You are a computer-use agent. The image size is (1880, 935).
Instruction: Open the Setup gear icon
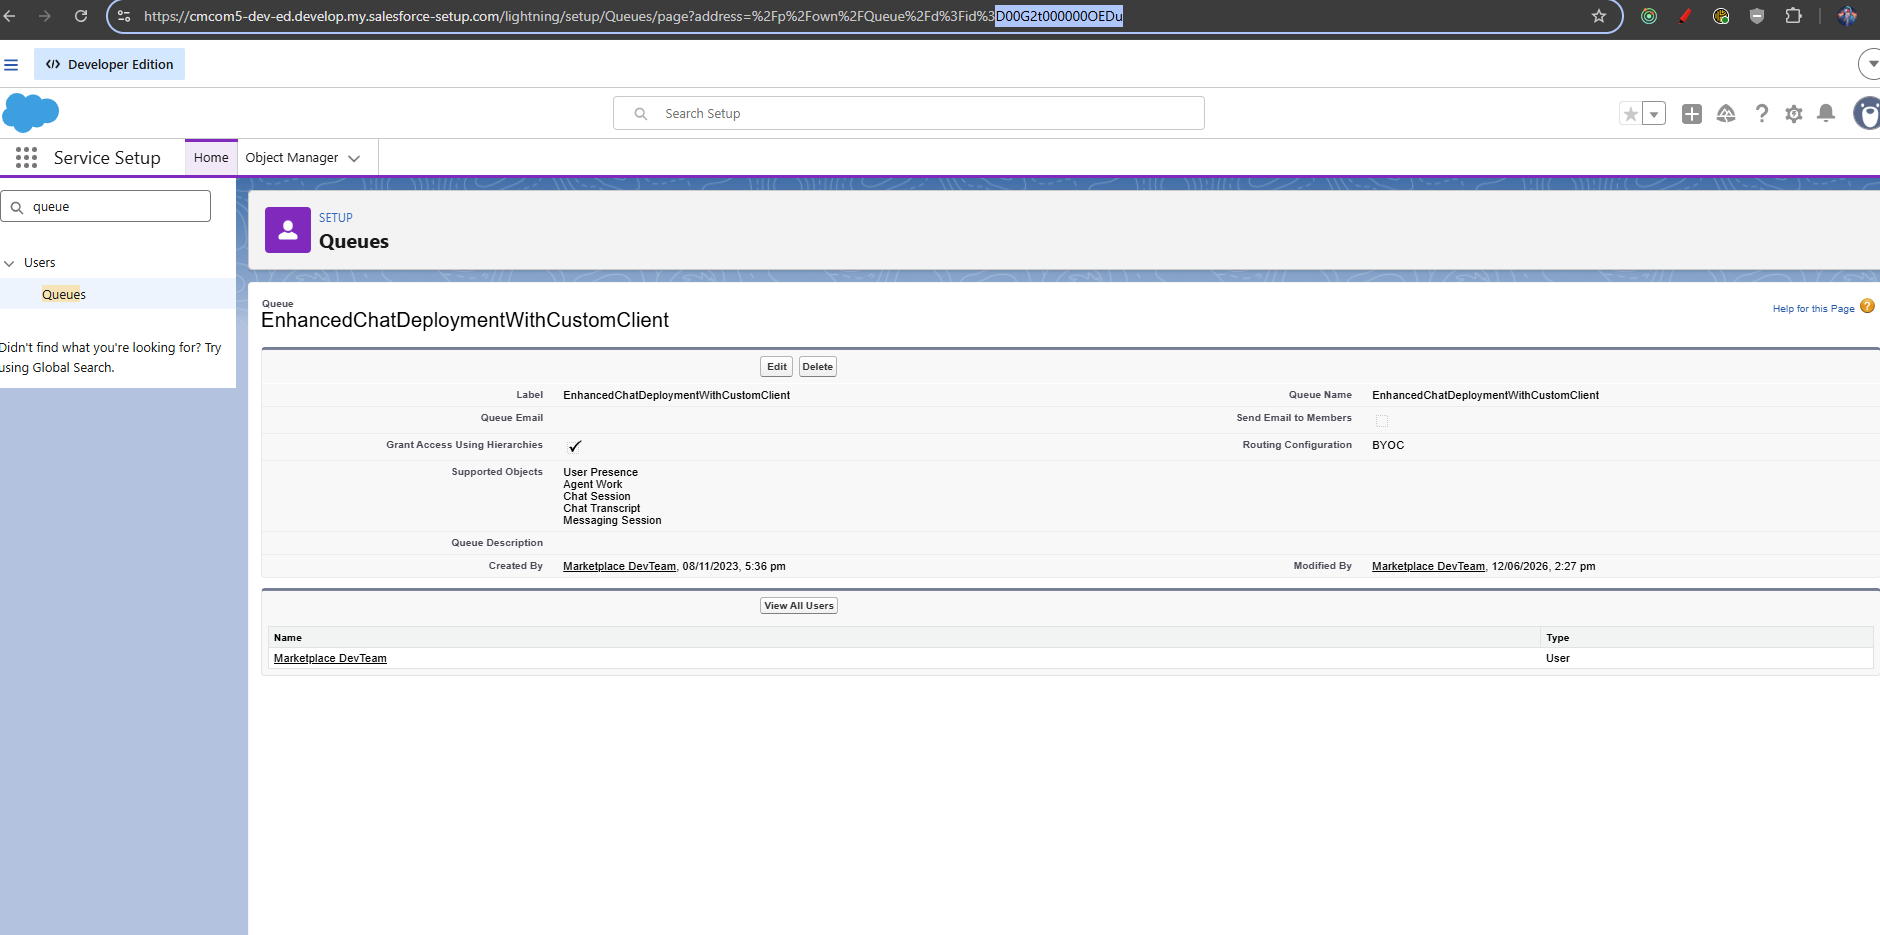tap(1794, 114)
